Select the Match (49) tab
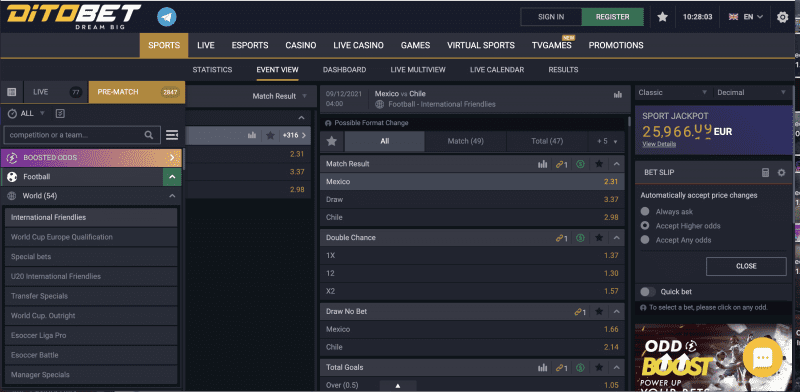The image size is (800, 392). [x=465, y=141]
